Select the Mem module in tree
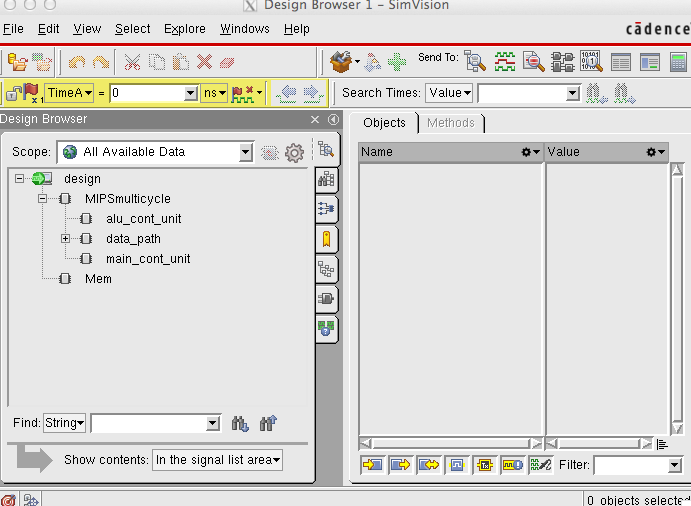The height and width of the screenshot is (506, 691). (98, 279)
